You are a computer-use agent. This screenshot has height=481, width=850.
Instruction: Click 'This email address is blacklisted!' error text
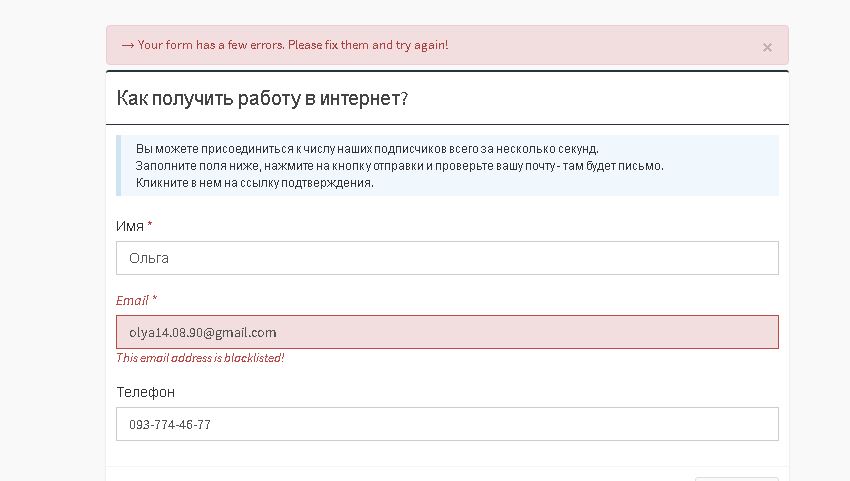coord(200,358)
